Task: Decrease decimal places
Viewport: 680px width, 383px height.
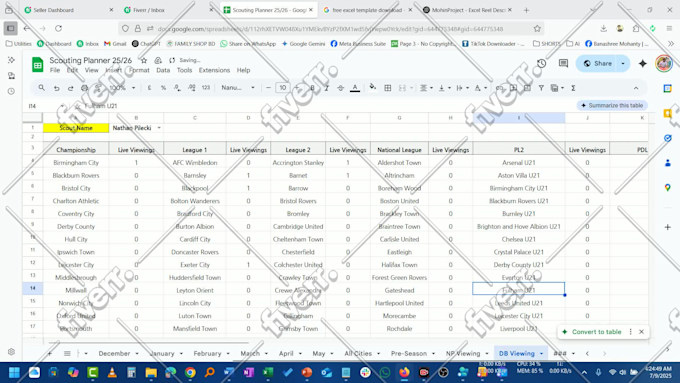Action: [177, 88]
